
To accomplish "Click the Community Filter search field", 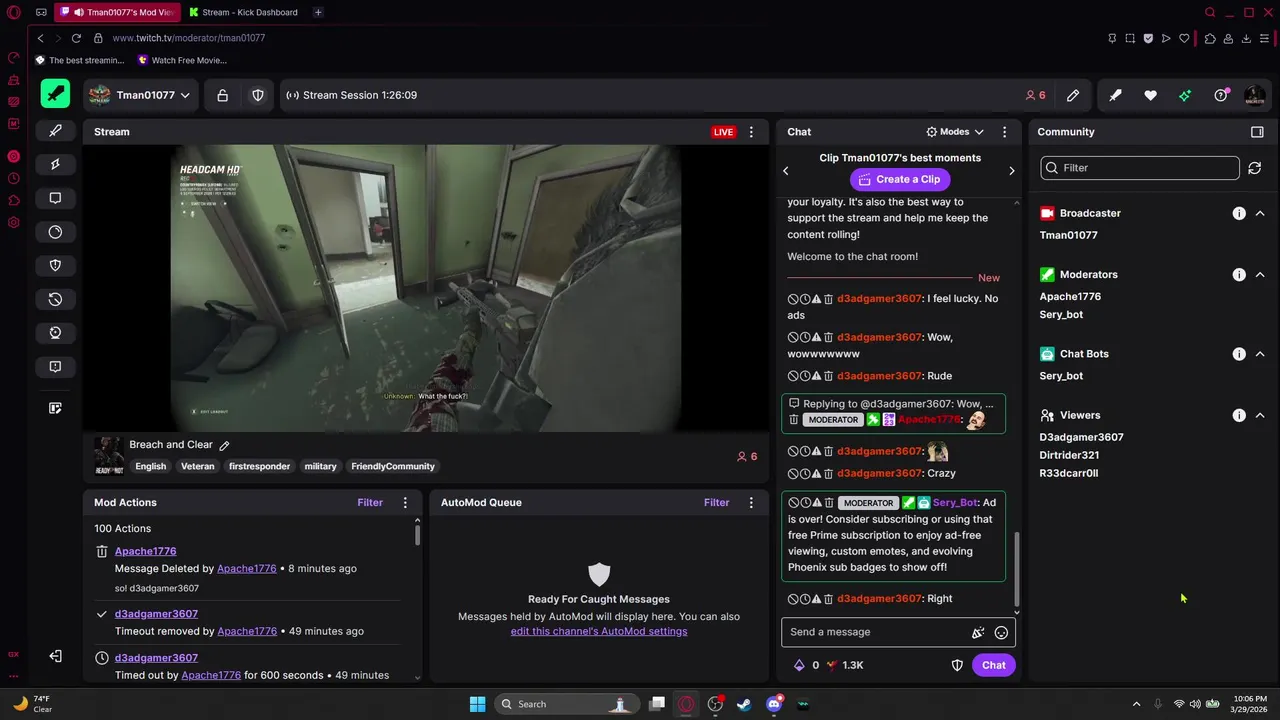I will click(1139, 168).
